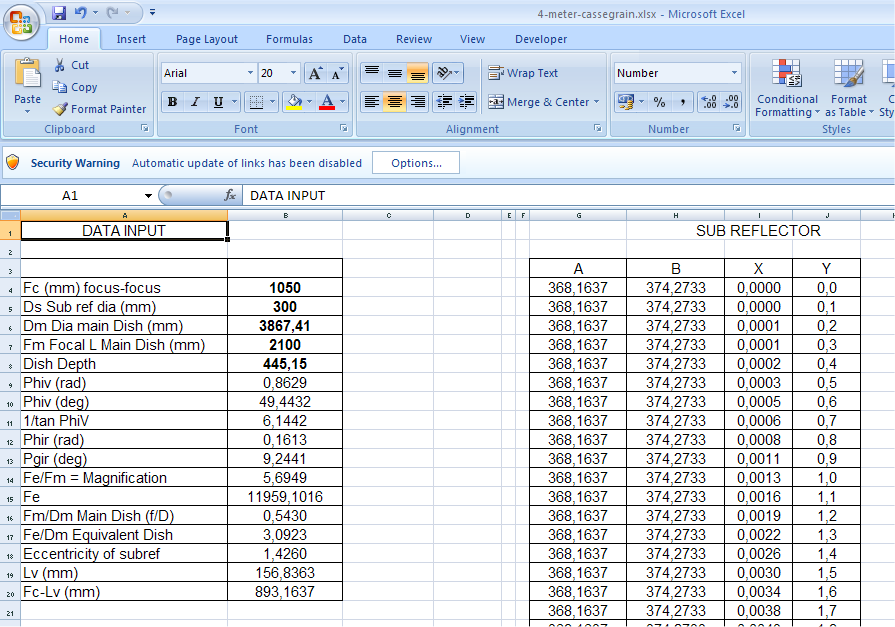895x627 pixels.
Task: Open the Formulas ribbon tab
Action: (x=289, y=39)
